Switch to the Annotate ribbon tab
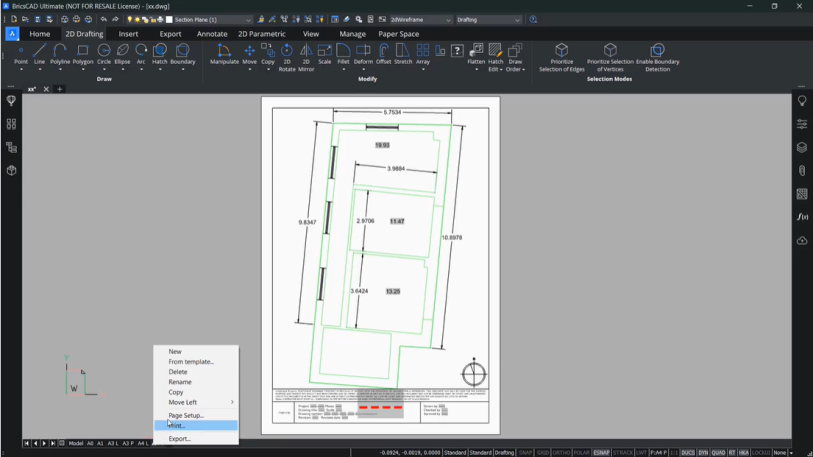Image resolution: width=813 pixels, height=457 pixels. (x=212, y=34)
